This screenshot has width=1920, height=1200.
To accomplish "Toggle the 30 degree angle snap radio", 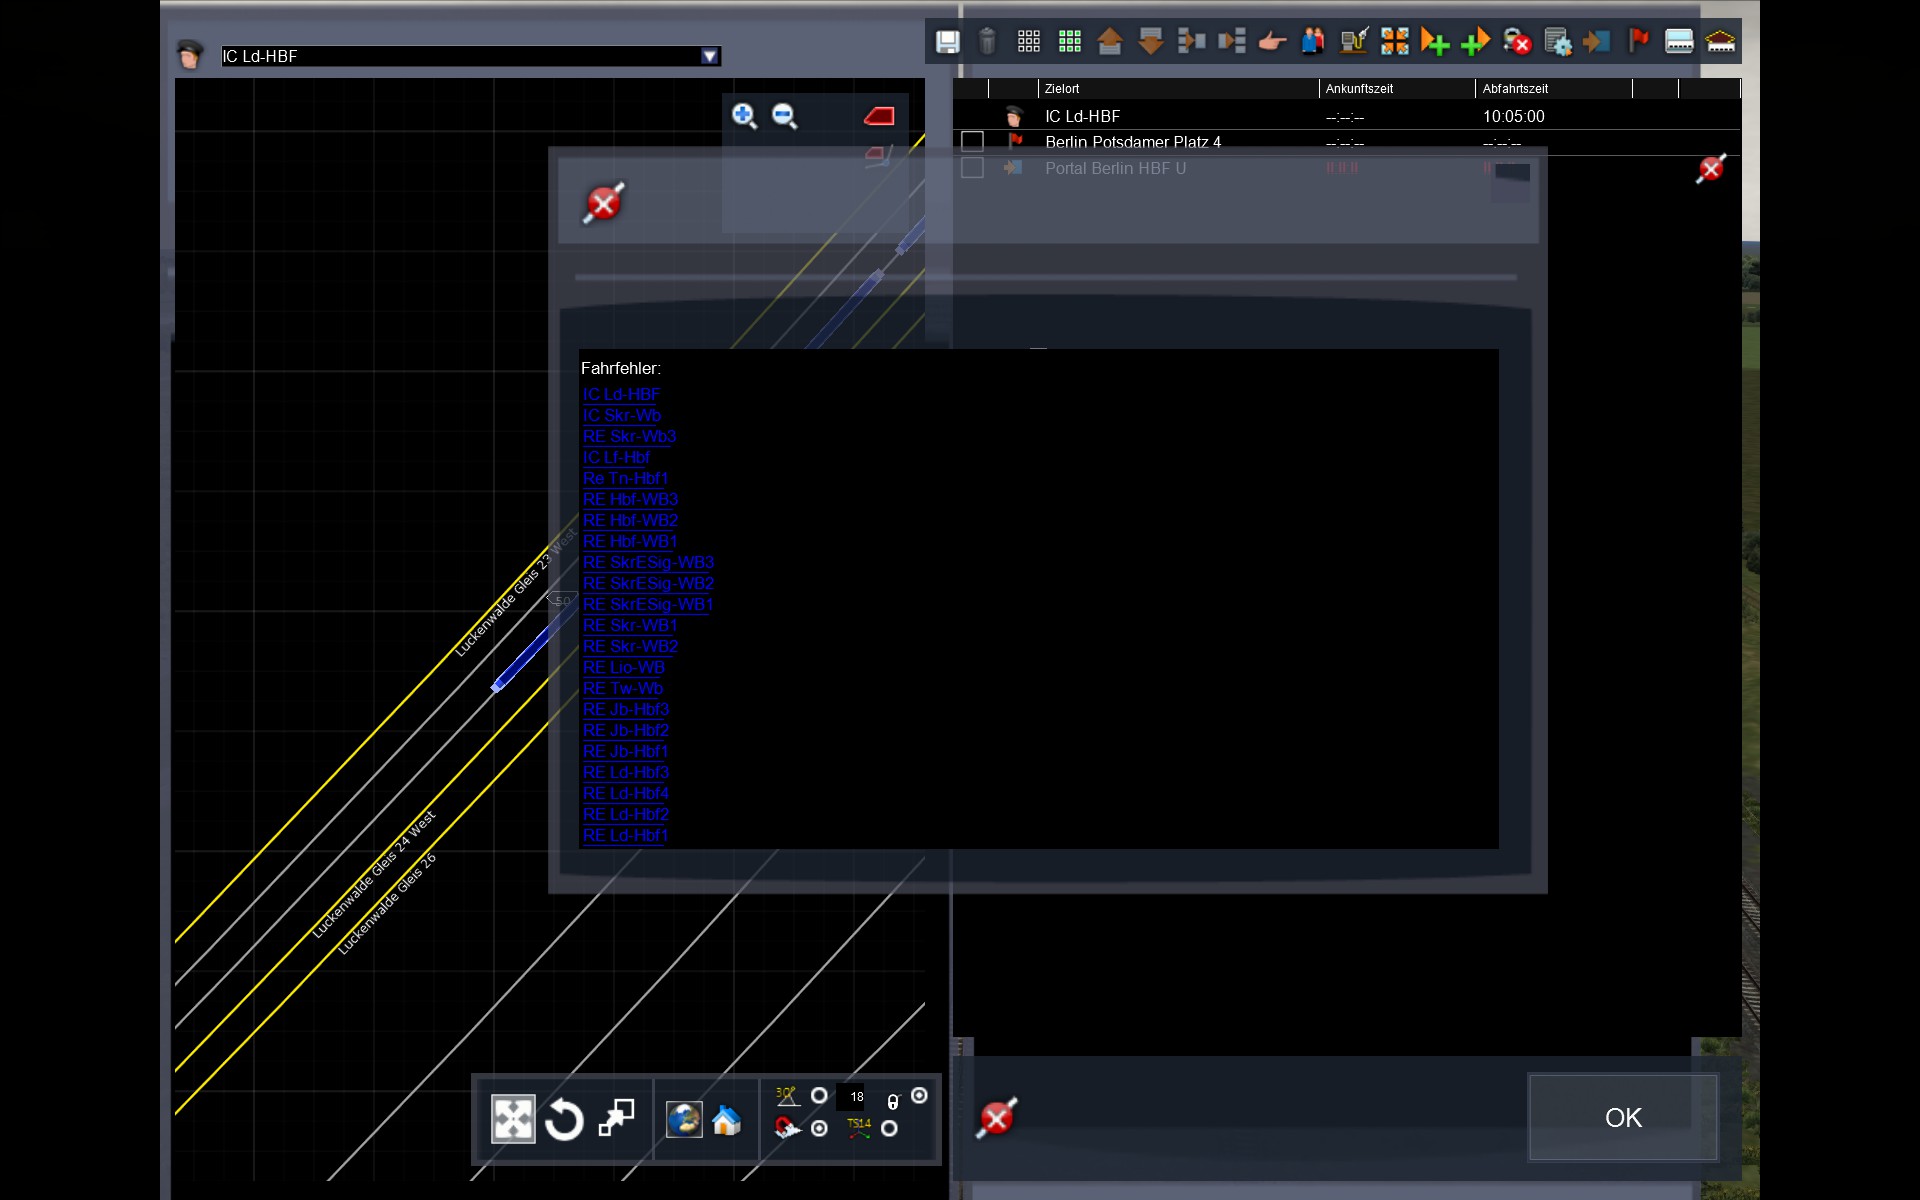I will click(x=819, y=1096).
